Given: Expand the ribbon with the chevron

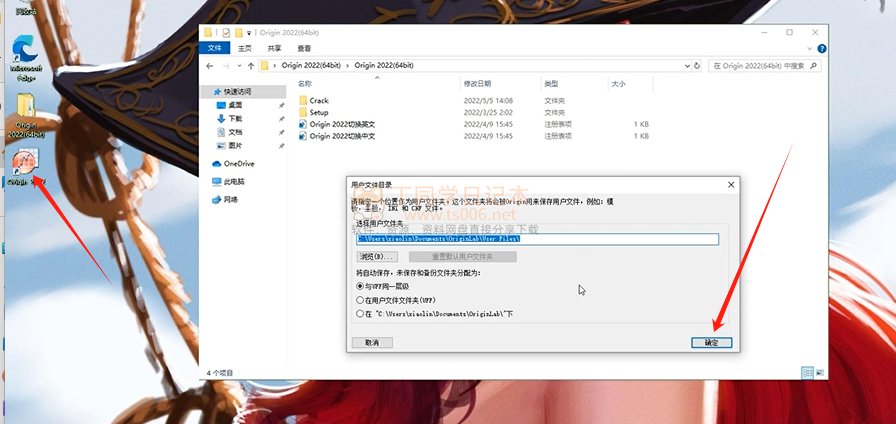Looking at the screenshot, I should point(810,49).
